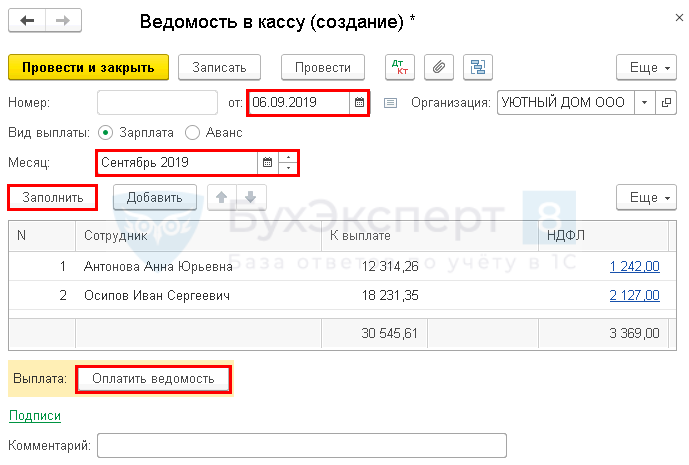Click the К выплате column header

pos(430,236)
